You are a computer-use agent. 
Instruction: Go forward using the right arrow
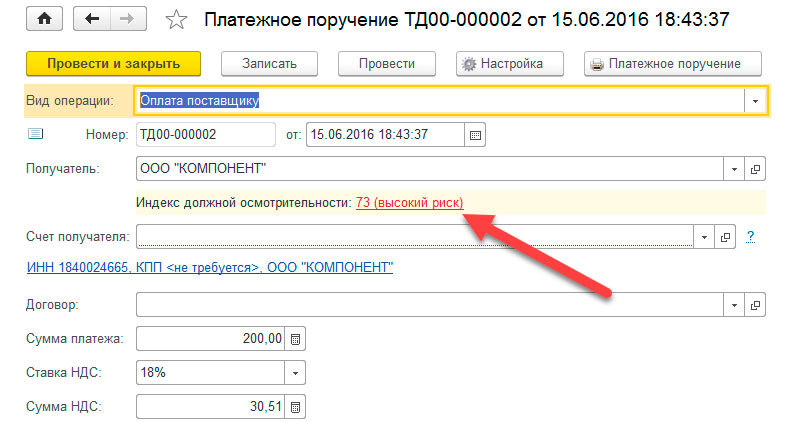126,20
